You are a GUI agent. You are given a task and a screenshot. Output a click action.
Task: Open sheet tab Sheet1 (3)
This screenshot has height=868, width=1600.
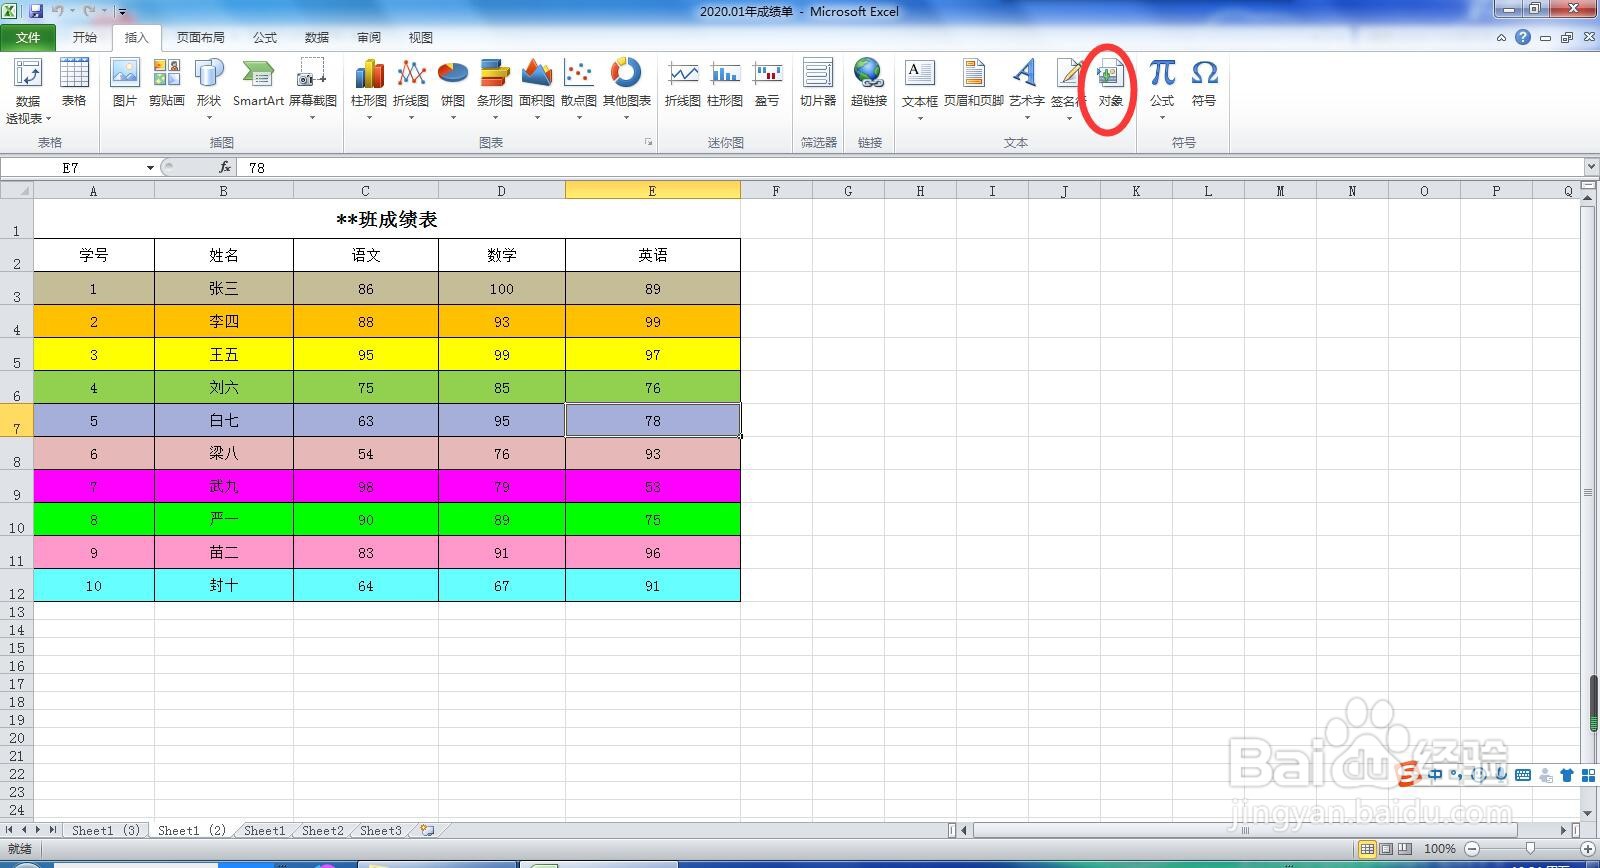[105, 830]
